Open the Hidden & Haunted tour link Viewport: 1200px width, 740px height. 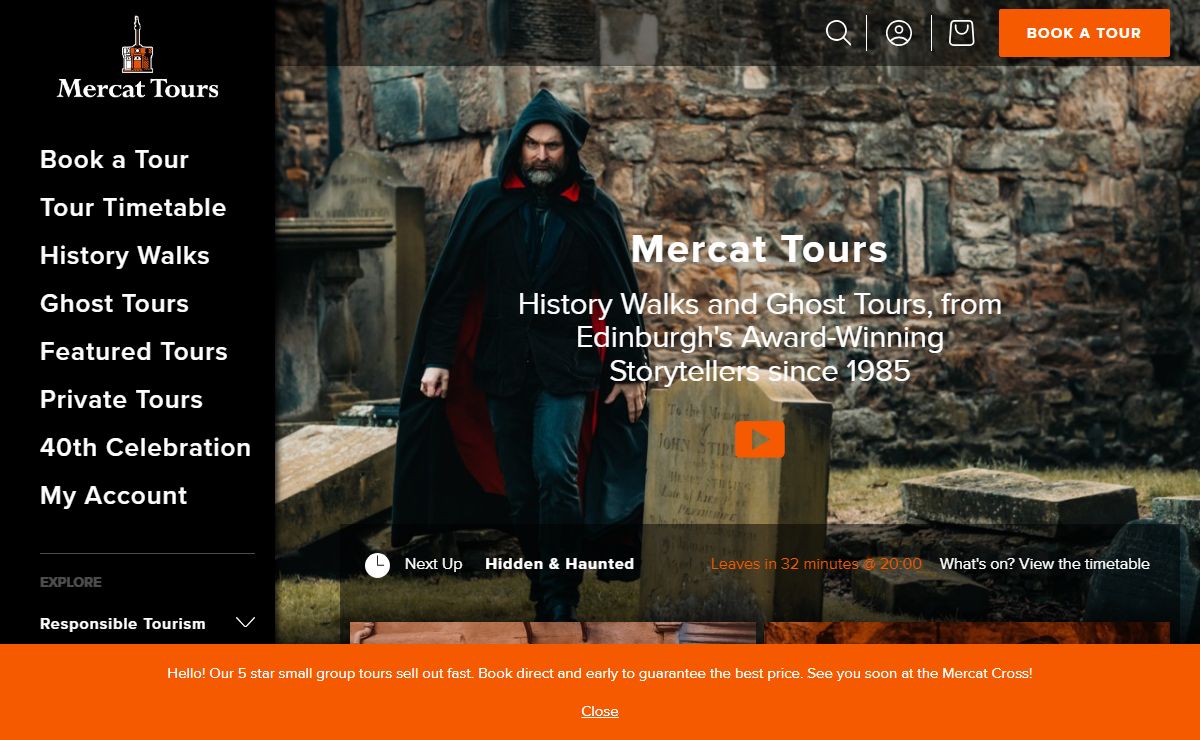[x=560, y=564]
